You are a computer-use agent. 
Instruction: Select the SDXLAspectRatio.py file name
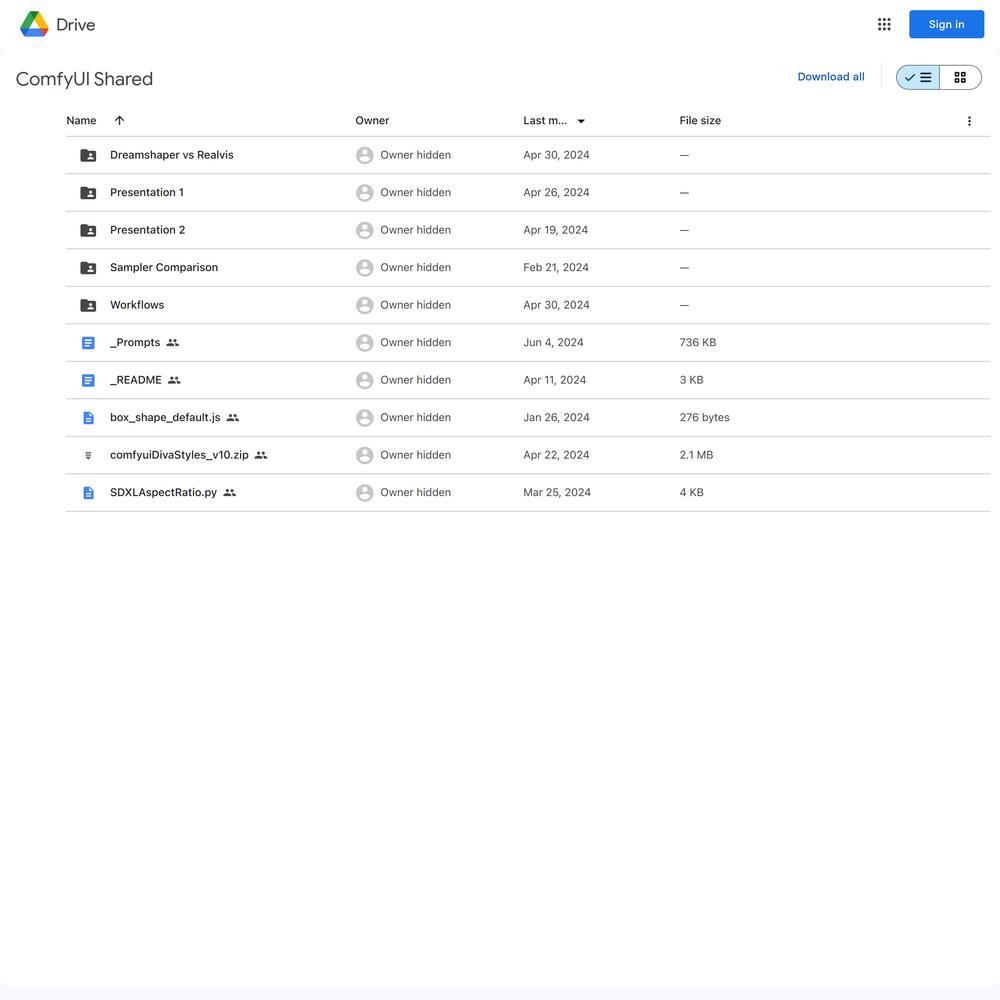tap(163, 492)
